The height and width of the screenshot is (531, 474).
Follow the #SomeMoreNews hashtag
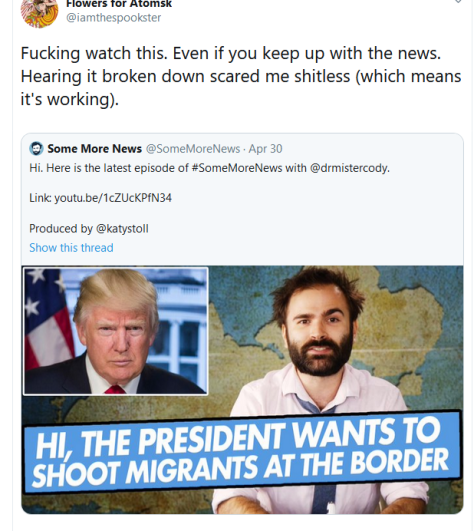(237, 168)
